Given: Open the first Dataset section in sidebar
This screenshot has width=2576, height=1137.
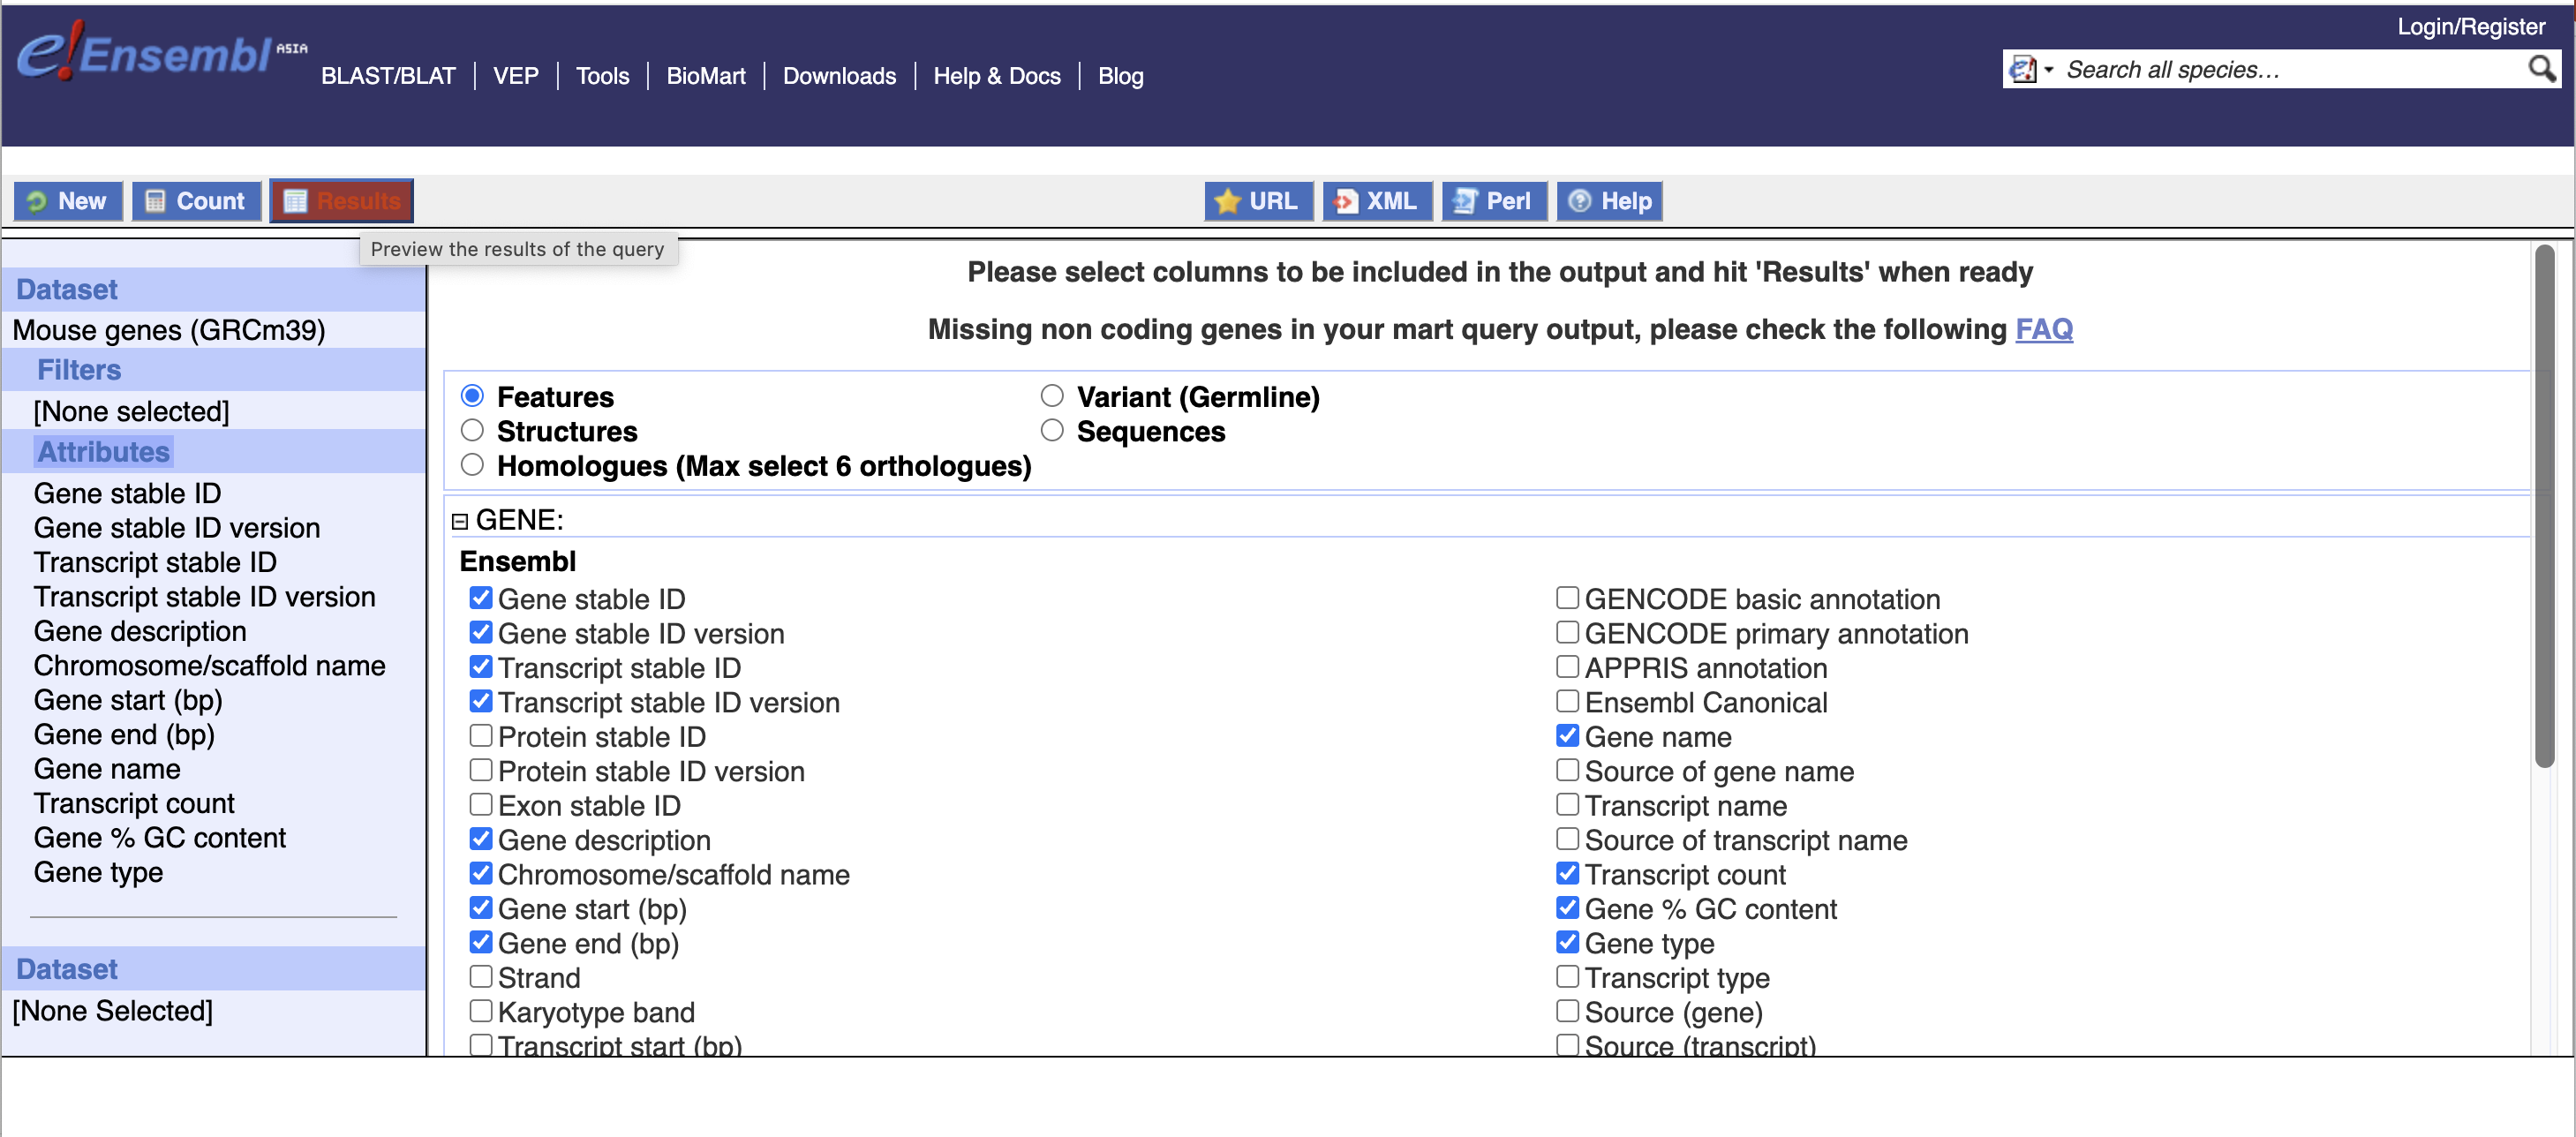Looking at the screenshot, I should (67, 290).
